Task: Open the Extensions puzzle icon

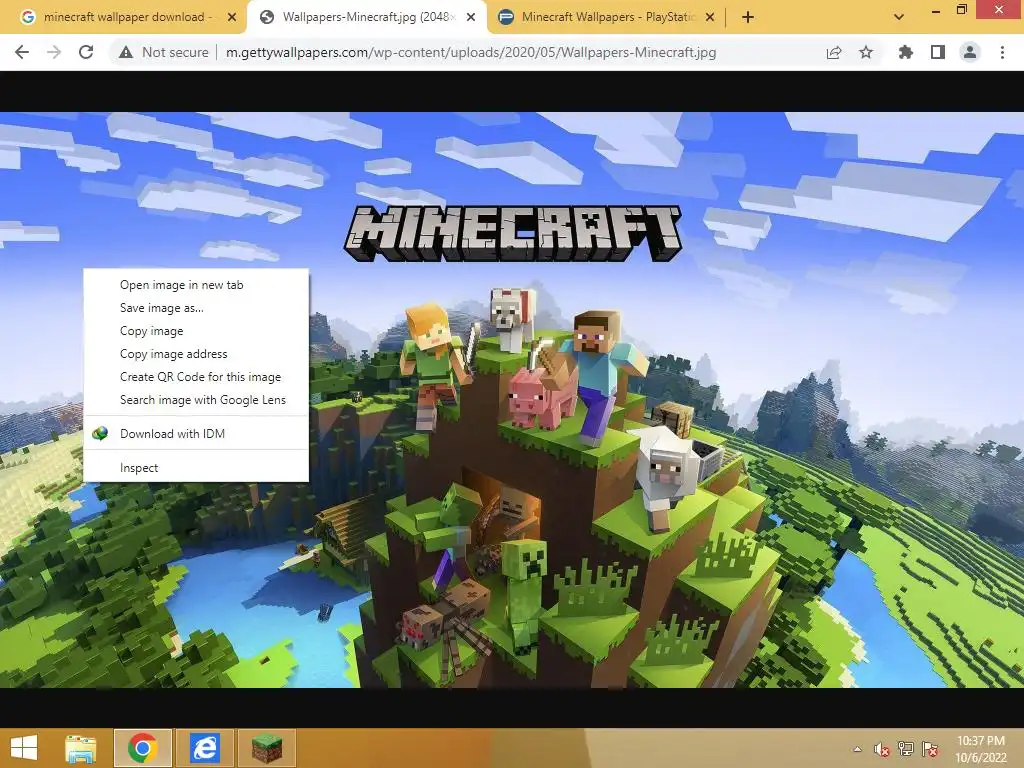Action: (x=905, y=52)
